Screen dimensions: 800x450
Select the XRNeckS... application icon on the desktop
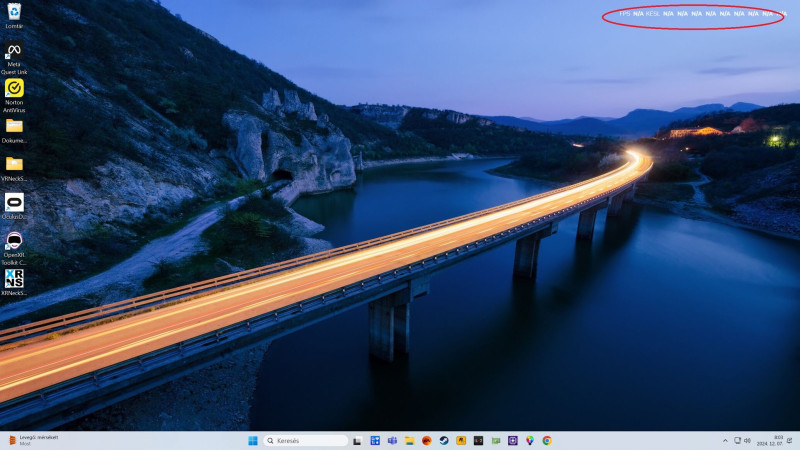pos(14,283)
